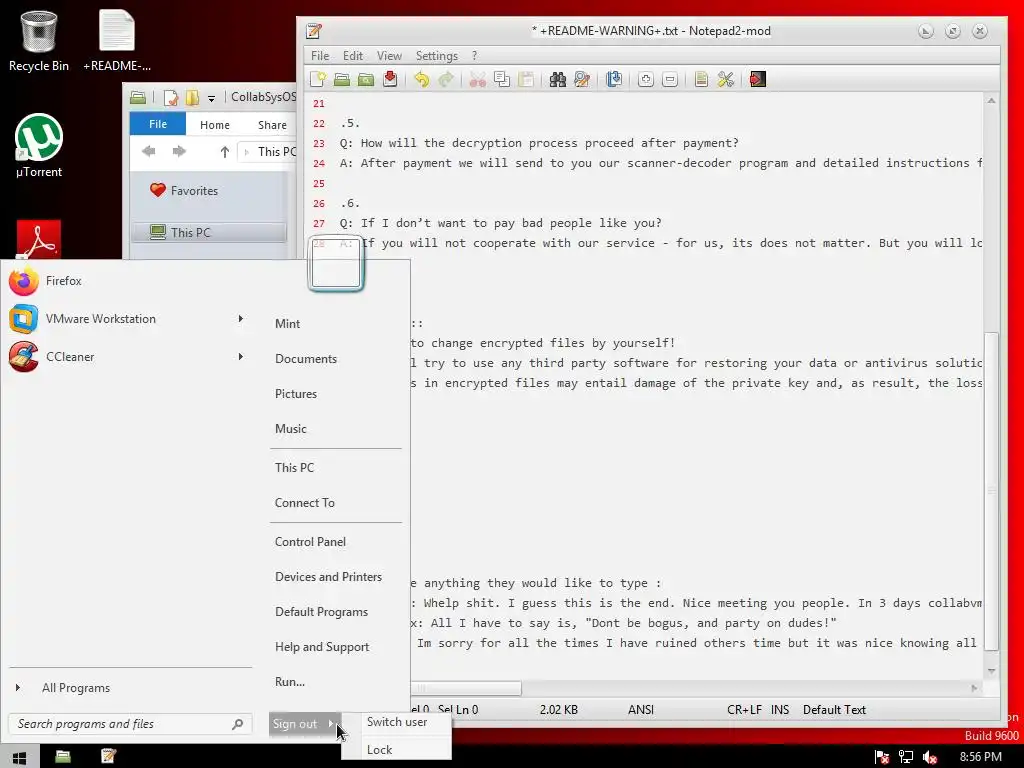Click the Open file icon in Notepad2 toolbar
Screen dimensions: 1024x768
[x=342, y=80]
